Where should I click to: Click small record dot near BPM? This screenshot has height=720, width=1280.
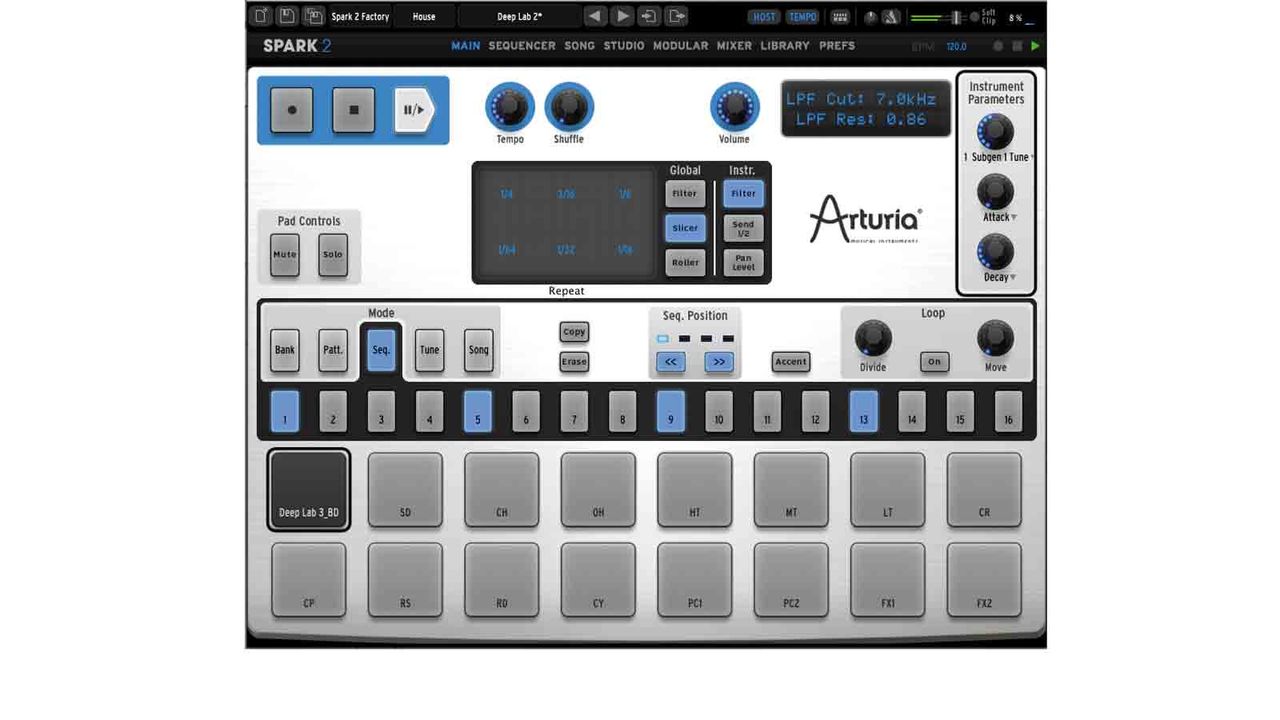click(998, 46)
